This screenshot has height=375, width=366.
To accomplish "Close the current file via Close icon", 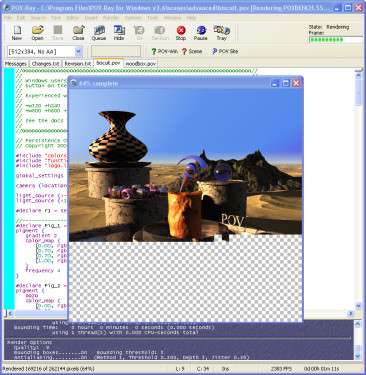I will coord(78,33).
